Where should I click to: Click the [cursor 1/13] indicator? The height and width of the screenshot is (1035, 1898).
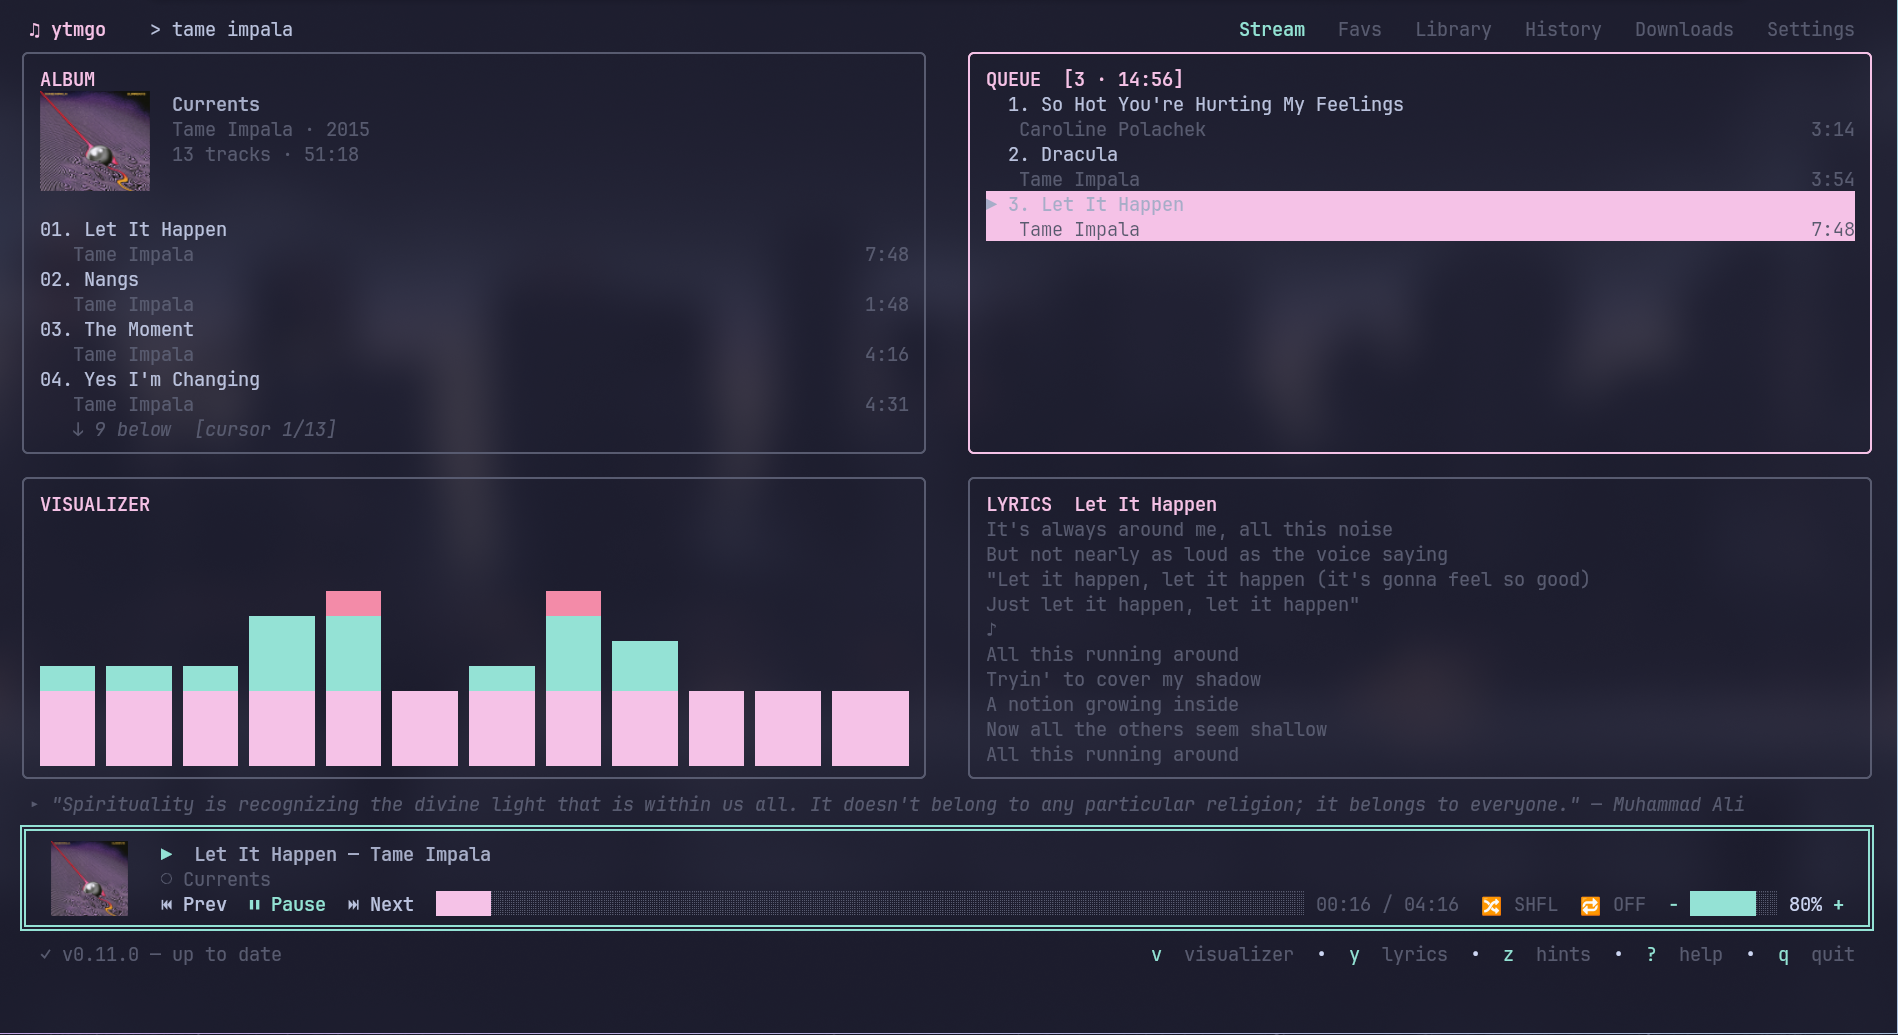pyautogui.click(x=265, y=430)
